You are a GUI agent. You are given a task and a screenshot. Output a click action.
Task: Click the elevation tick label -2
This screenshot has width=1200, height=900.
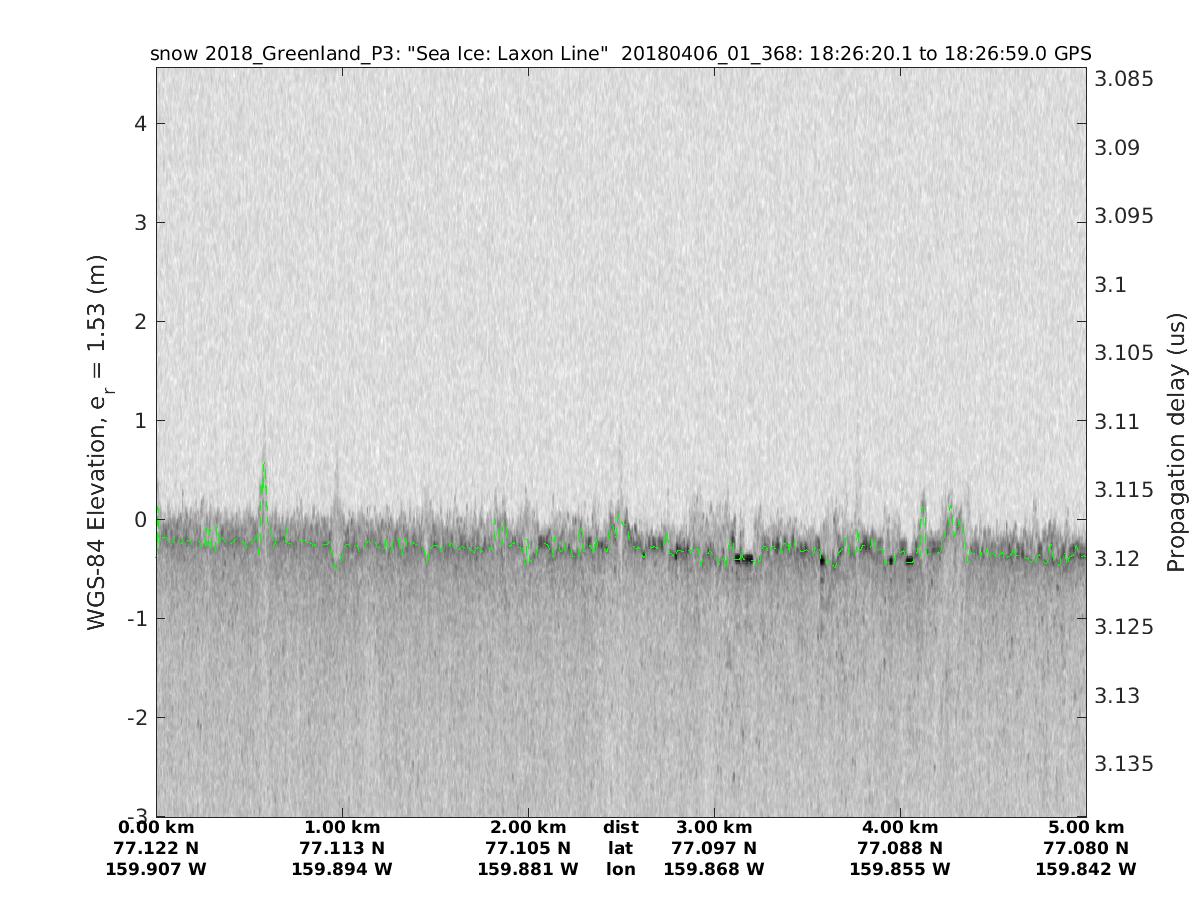[x=134, y=717]
